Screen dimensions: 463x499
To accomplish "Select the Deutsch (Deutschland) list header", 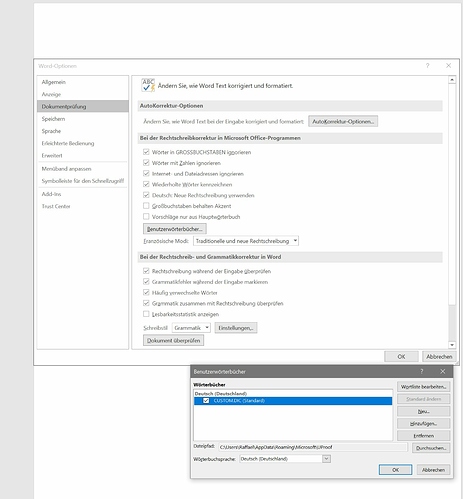I will pos(221,394).
